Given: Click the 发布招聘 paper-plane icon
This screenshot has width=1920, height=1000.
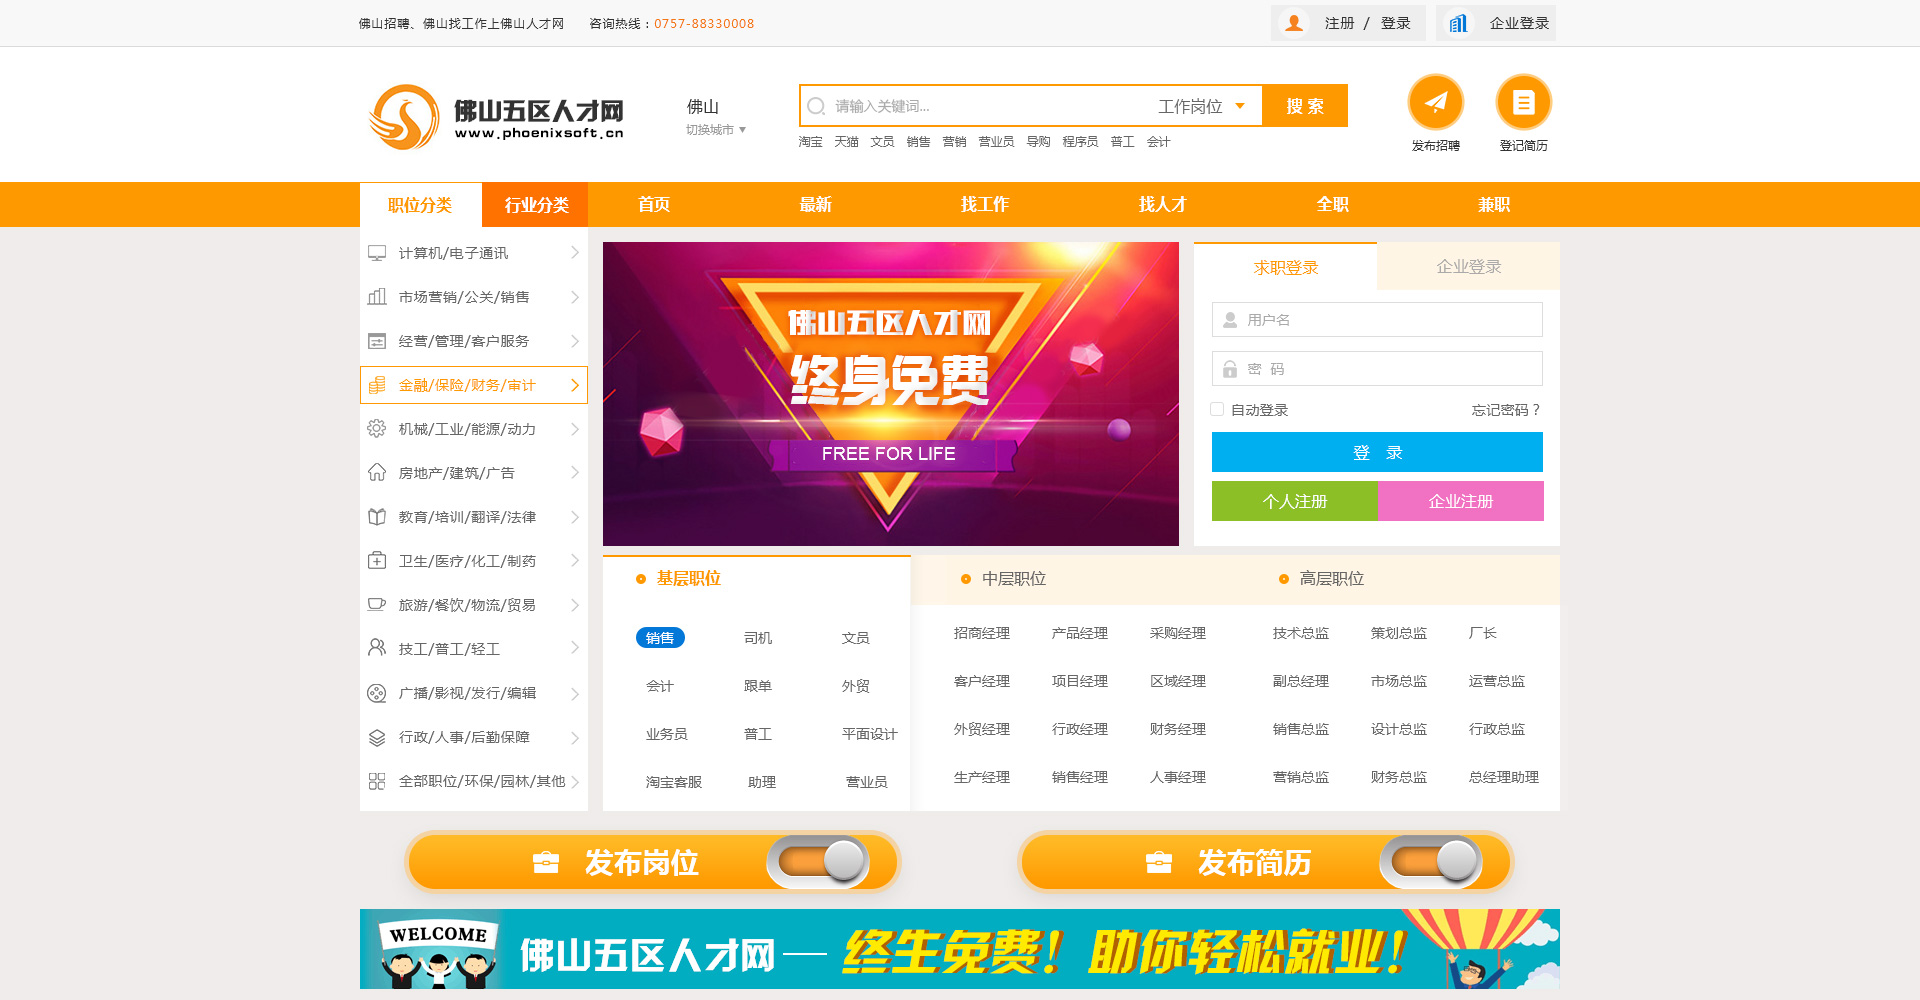Looking at the screenshot, I should [x=1435, y=102].
